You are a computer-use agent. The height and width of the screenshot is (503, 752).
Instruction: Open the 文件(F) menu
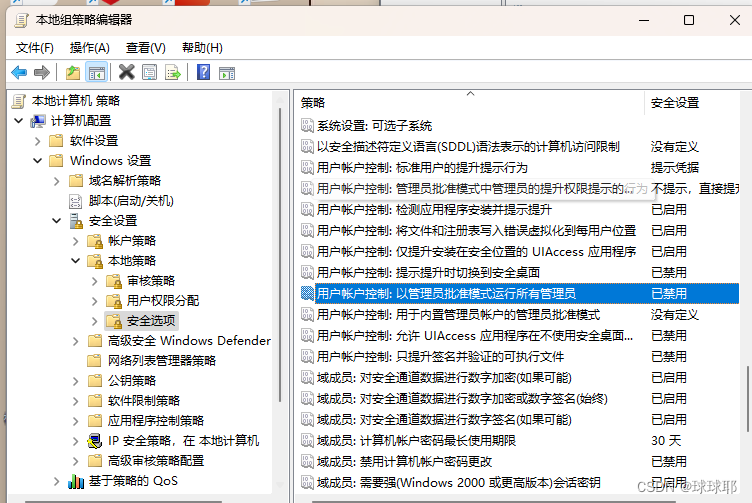(x=35, y=48)
